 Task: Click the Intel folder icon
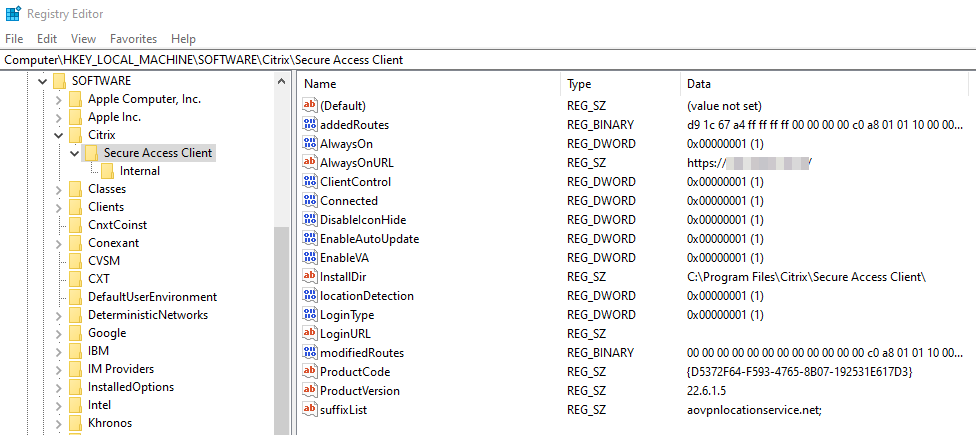75,405
